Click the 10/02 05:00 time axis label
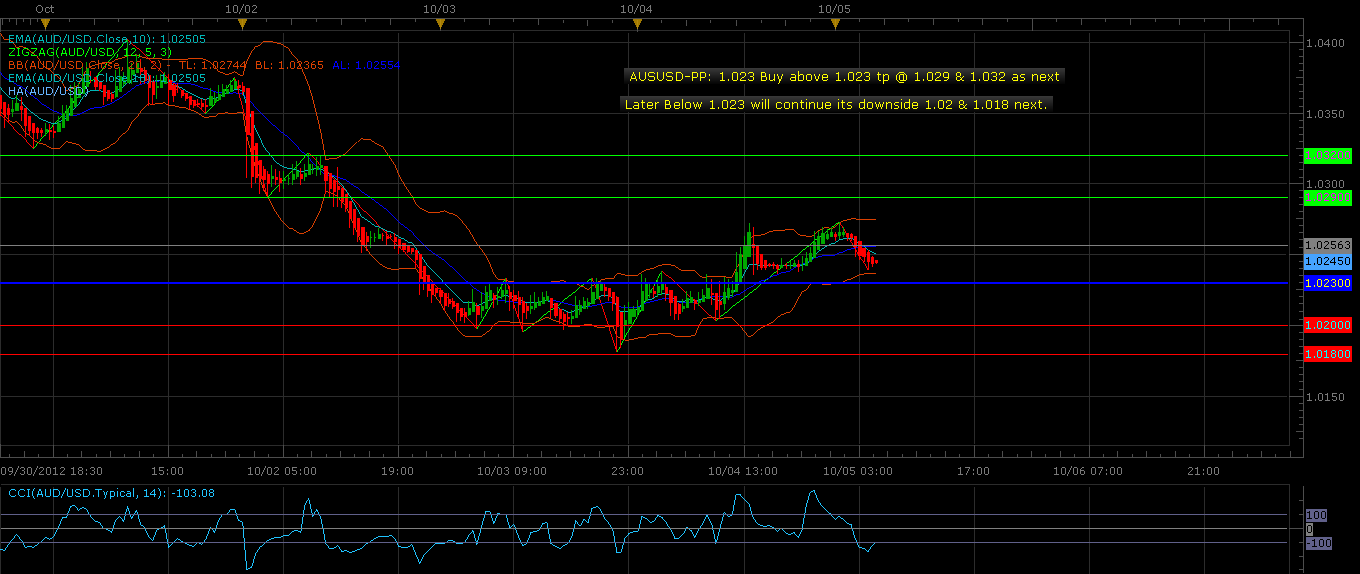The height and width of the screenshot is (574, 1360). [281, 470]
